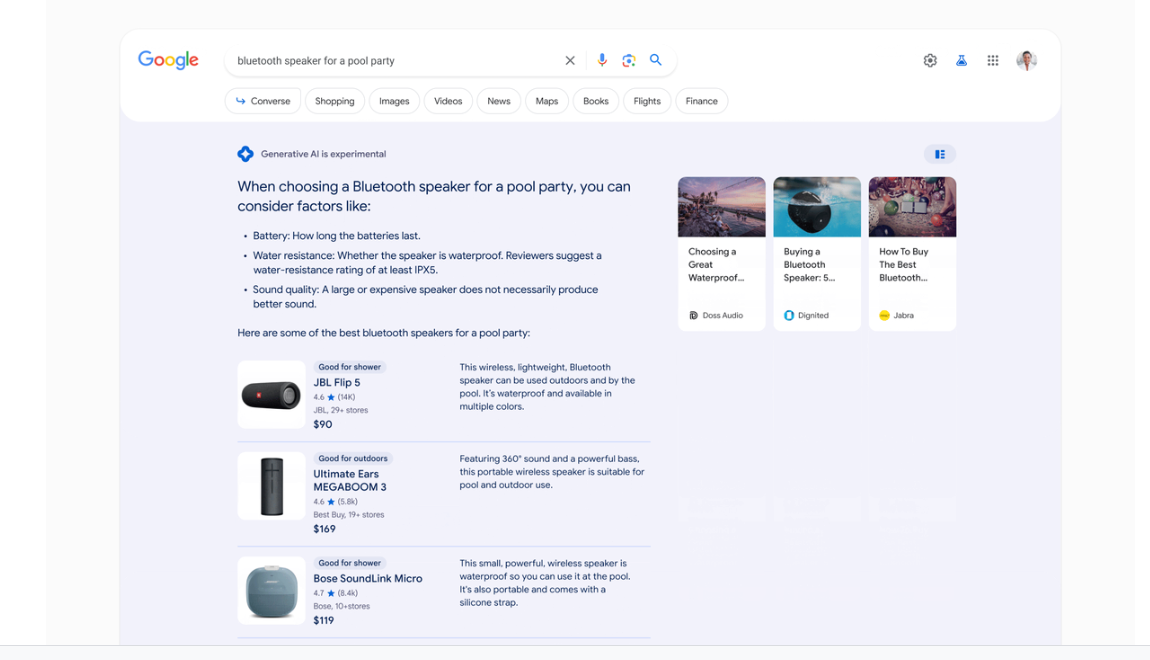The width and height of the screenshot is (1150, 660).
Task: Submit search with magnifier icon
Action: pyautogui.click(x=656, y=60)
